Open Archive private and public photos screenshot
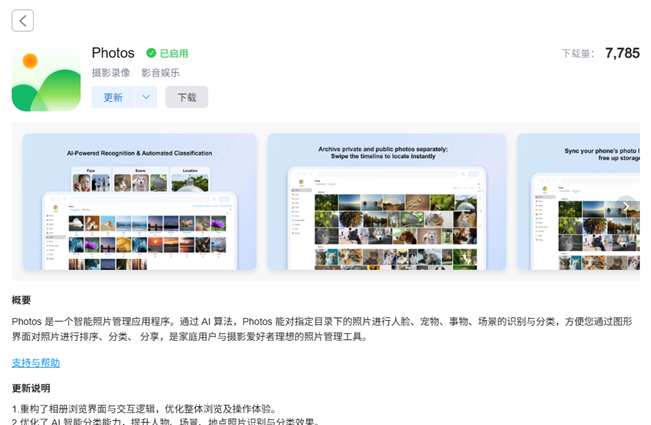 [x=387, y=202]
